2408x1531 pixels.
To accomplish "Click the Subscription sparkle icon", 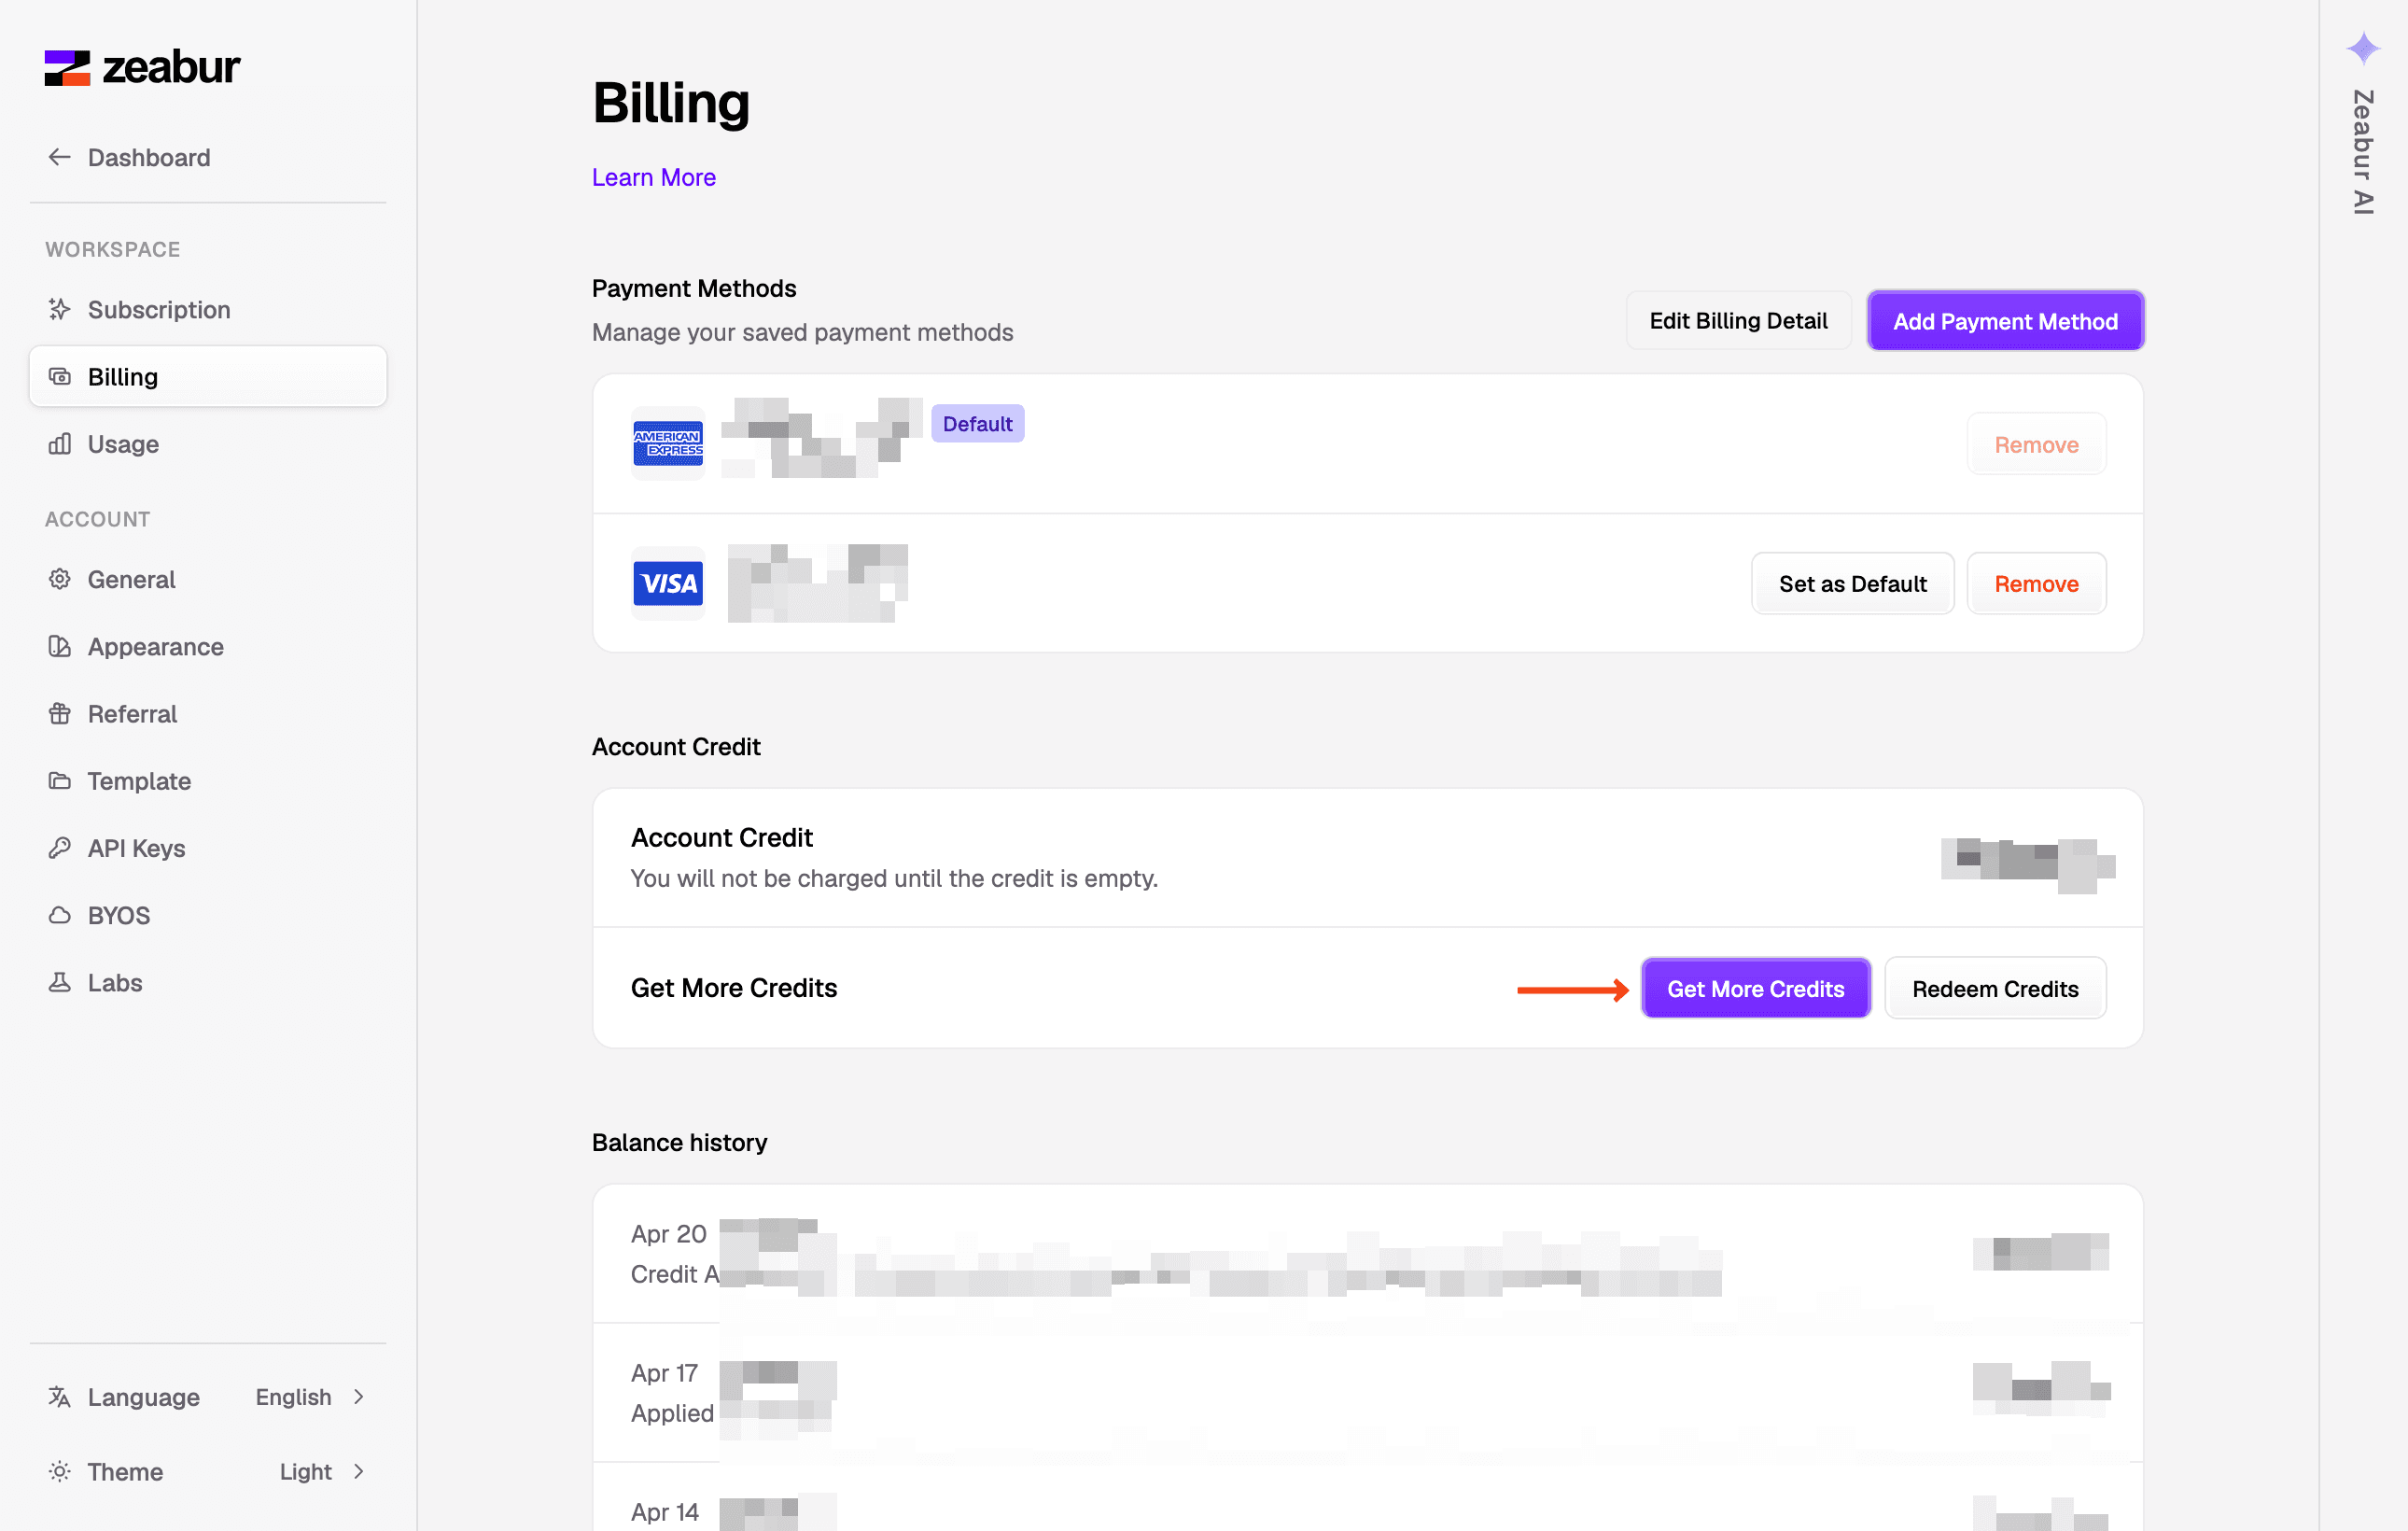I will (x=60, y=310).
